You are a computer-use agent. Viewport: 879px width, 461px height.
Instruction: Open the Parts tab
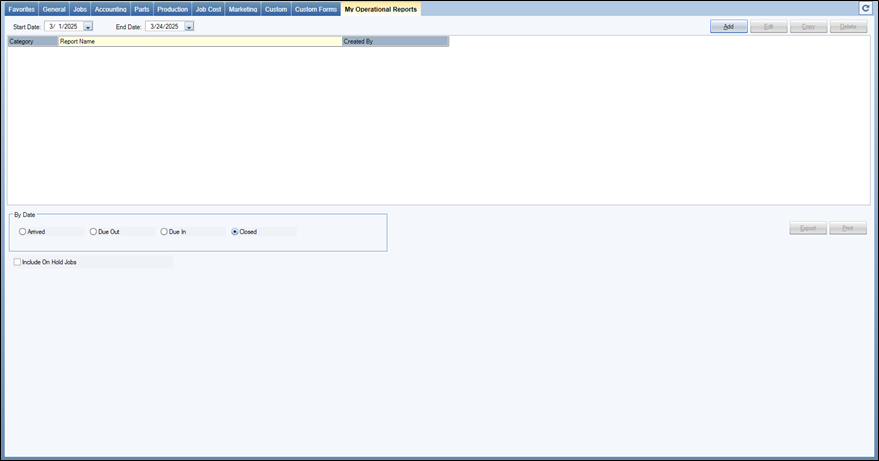(x=142, y=9)
